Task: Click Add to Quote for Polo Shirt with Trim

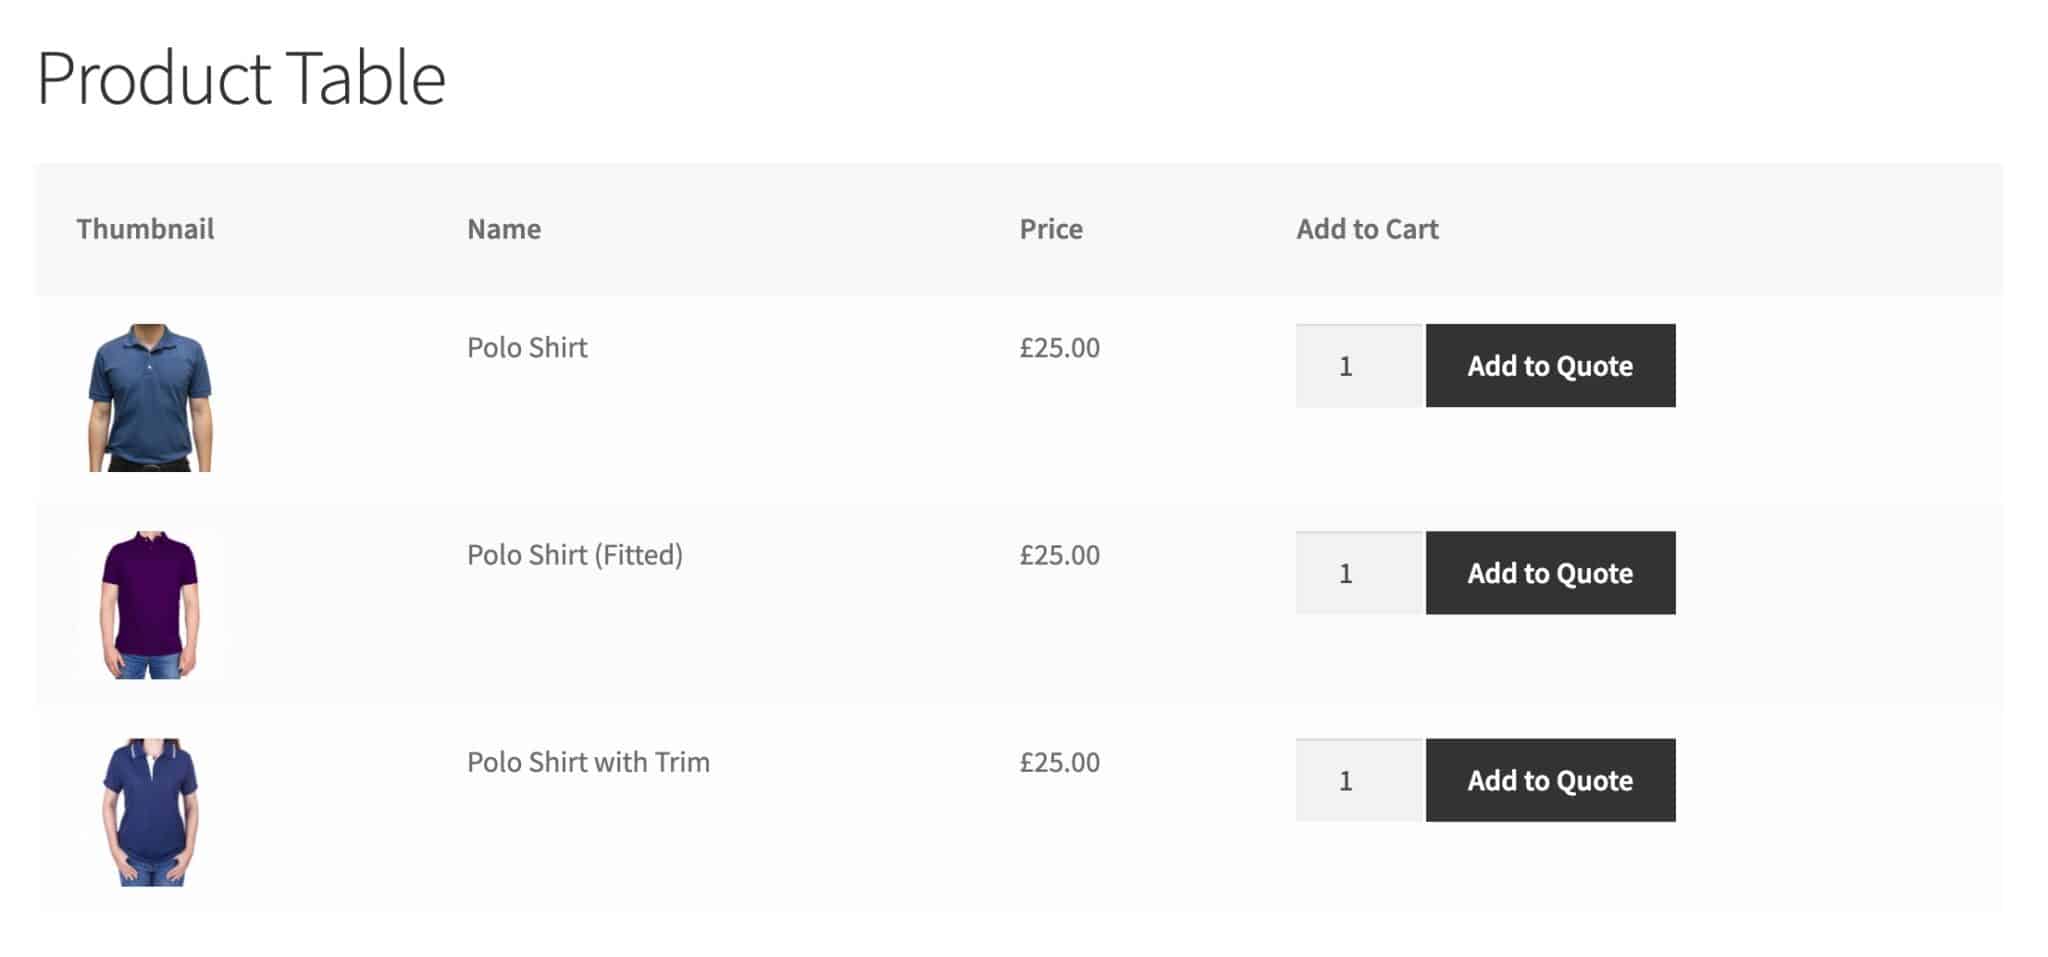Action: (x=1550, y=781)
